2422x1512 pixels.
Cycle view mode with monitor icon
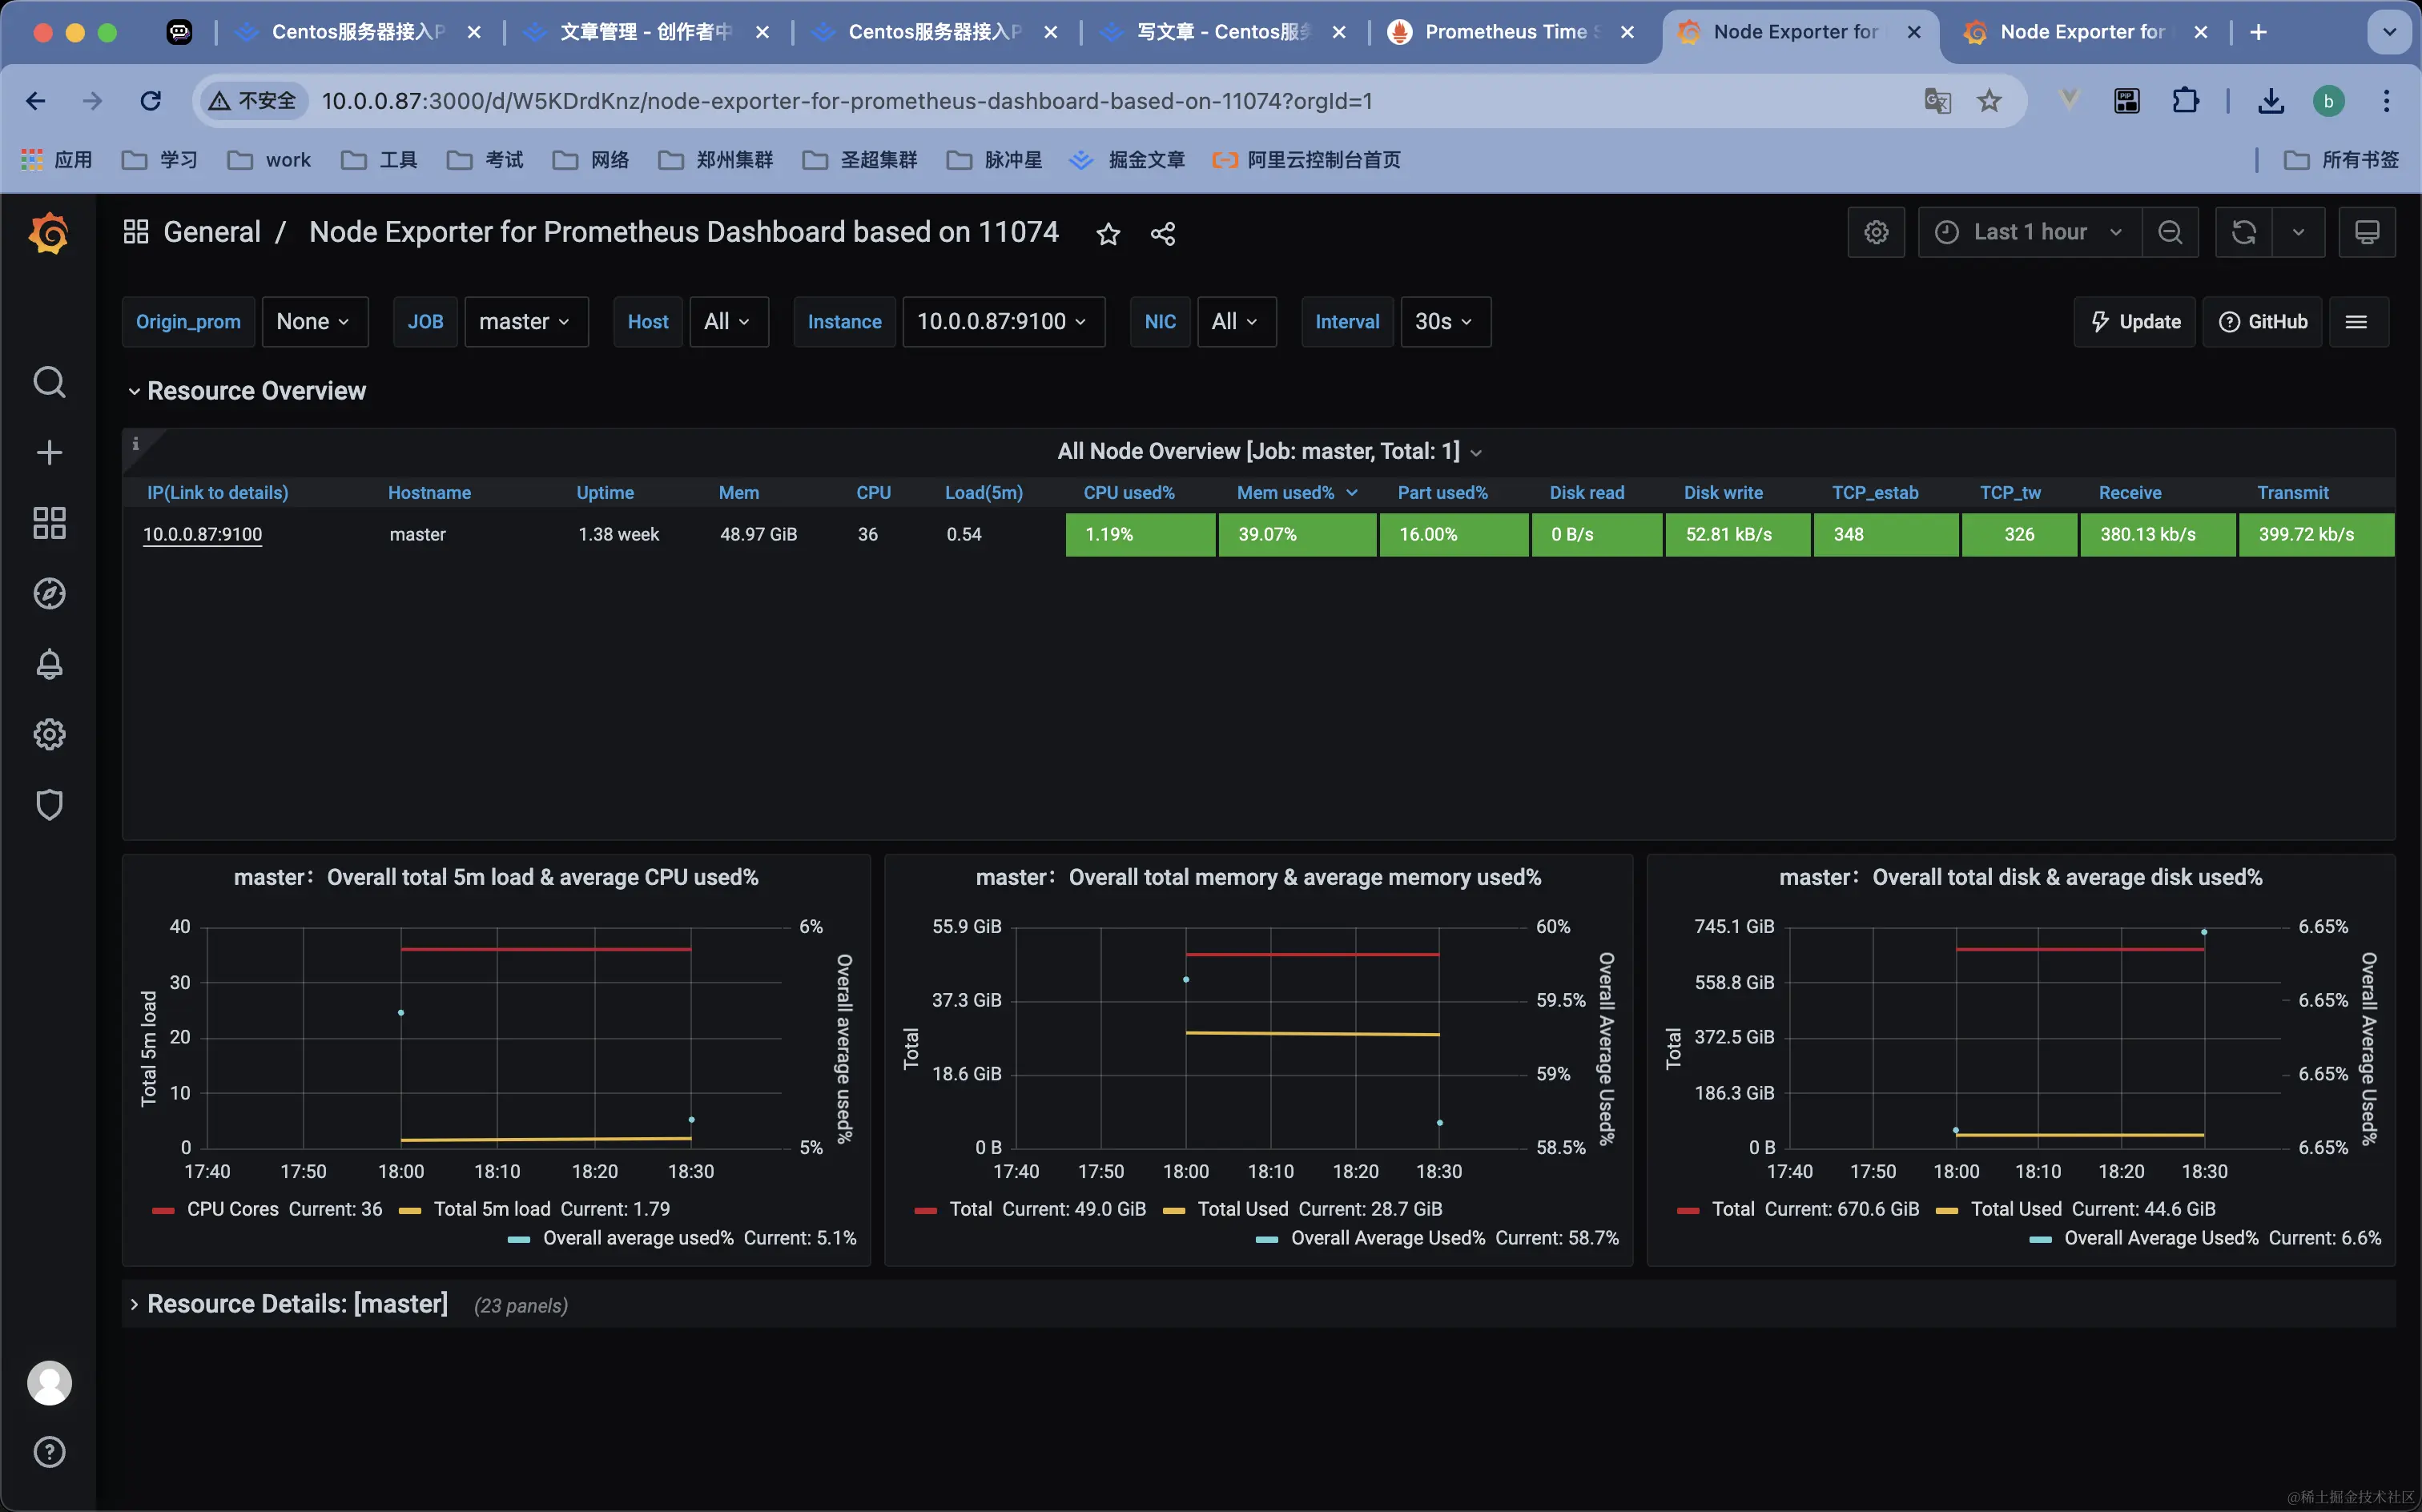[2366, 232]
